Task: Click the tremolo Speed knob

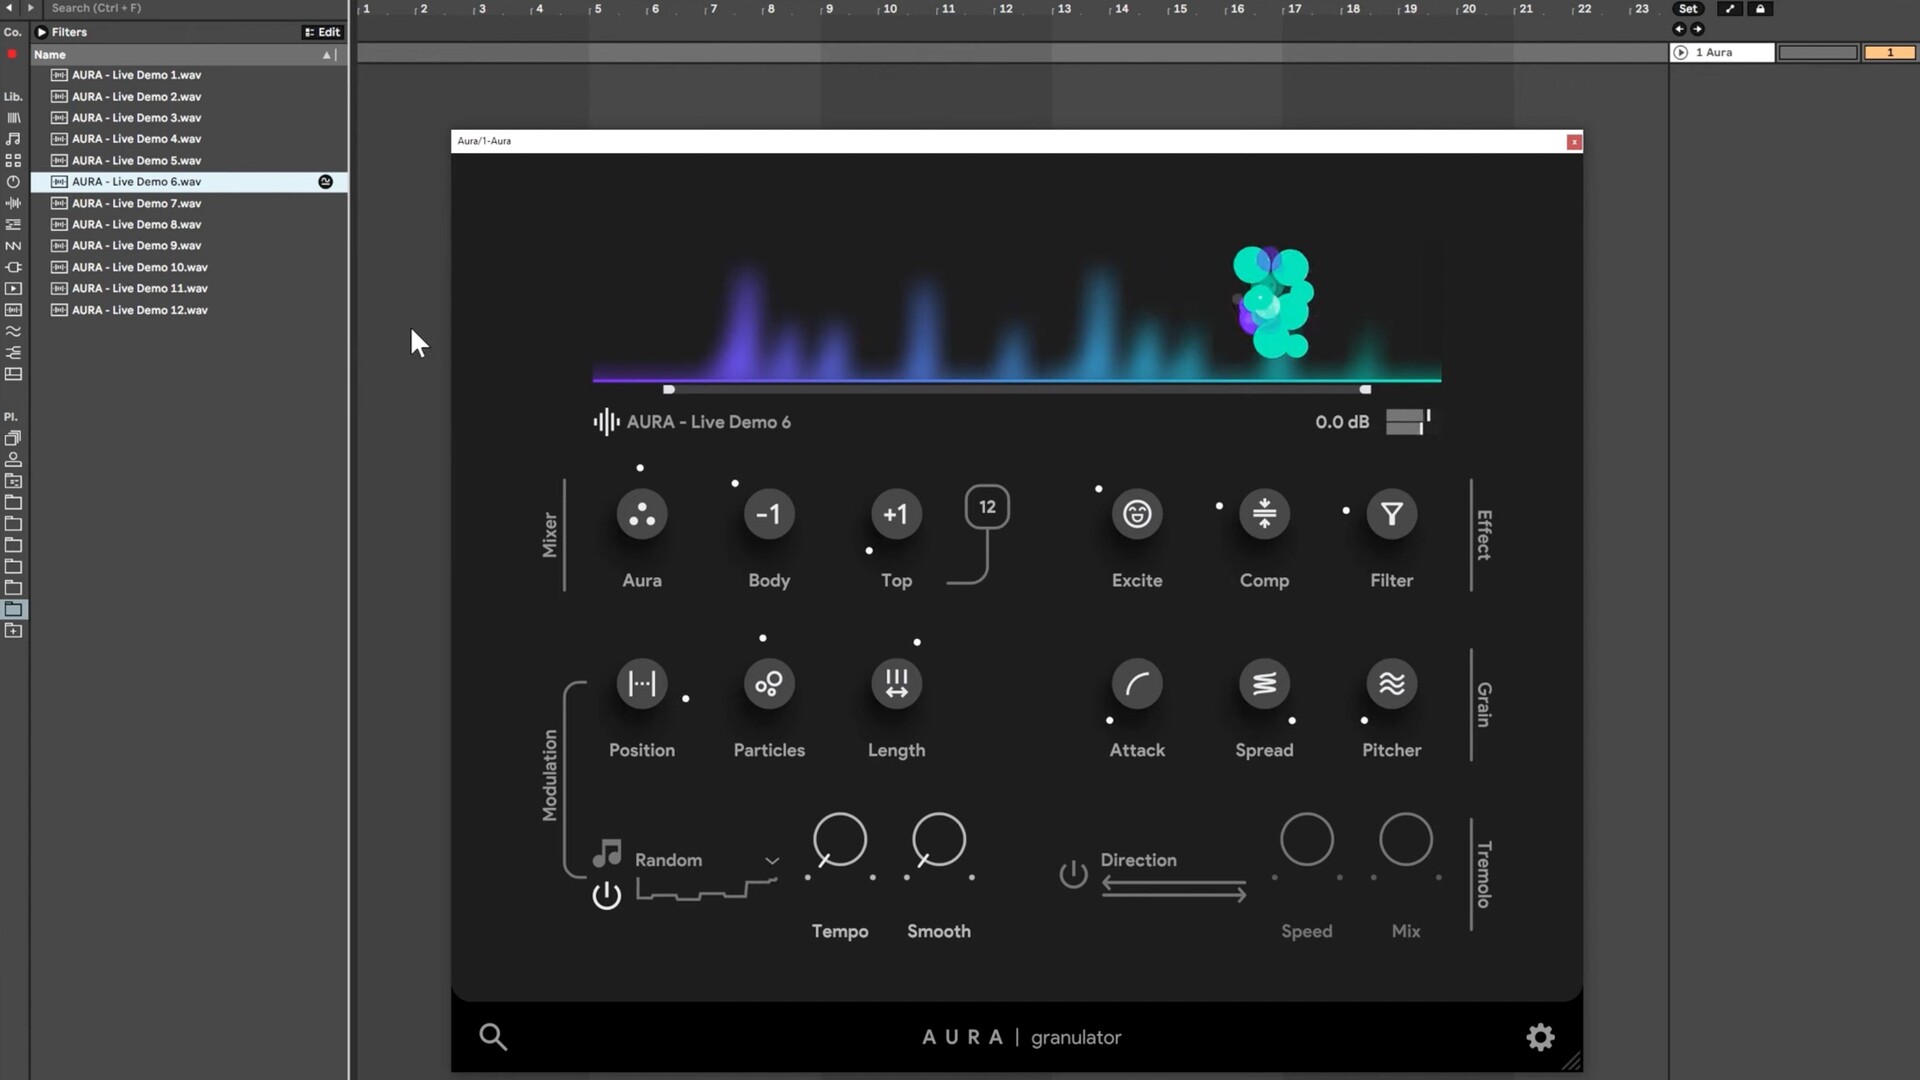Action: pos(1306,840)
